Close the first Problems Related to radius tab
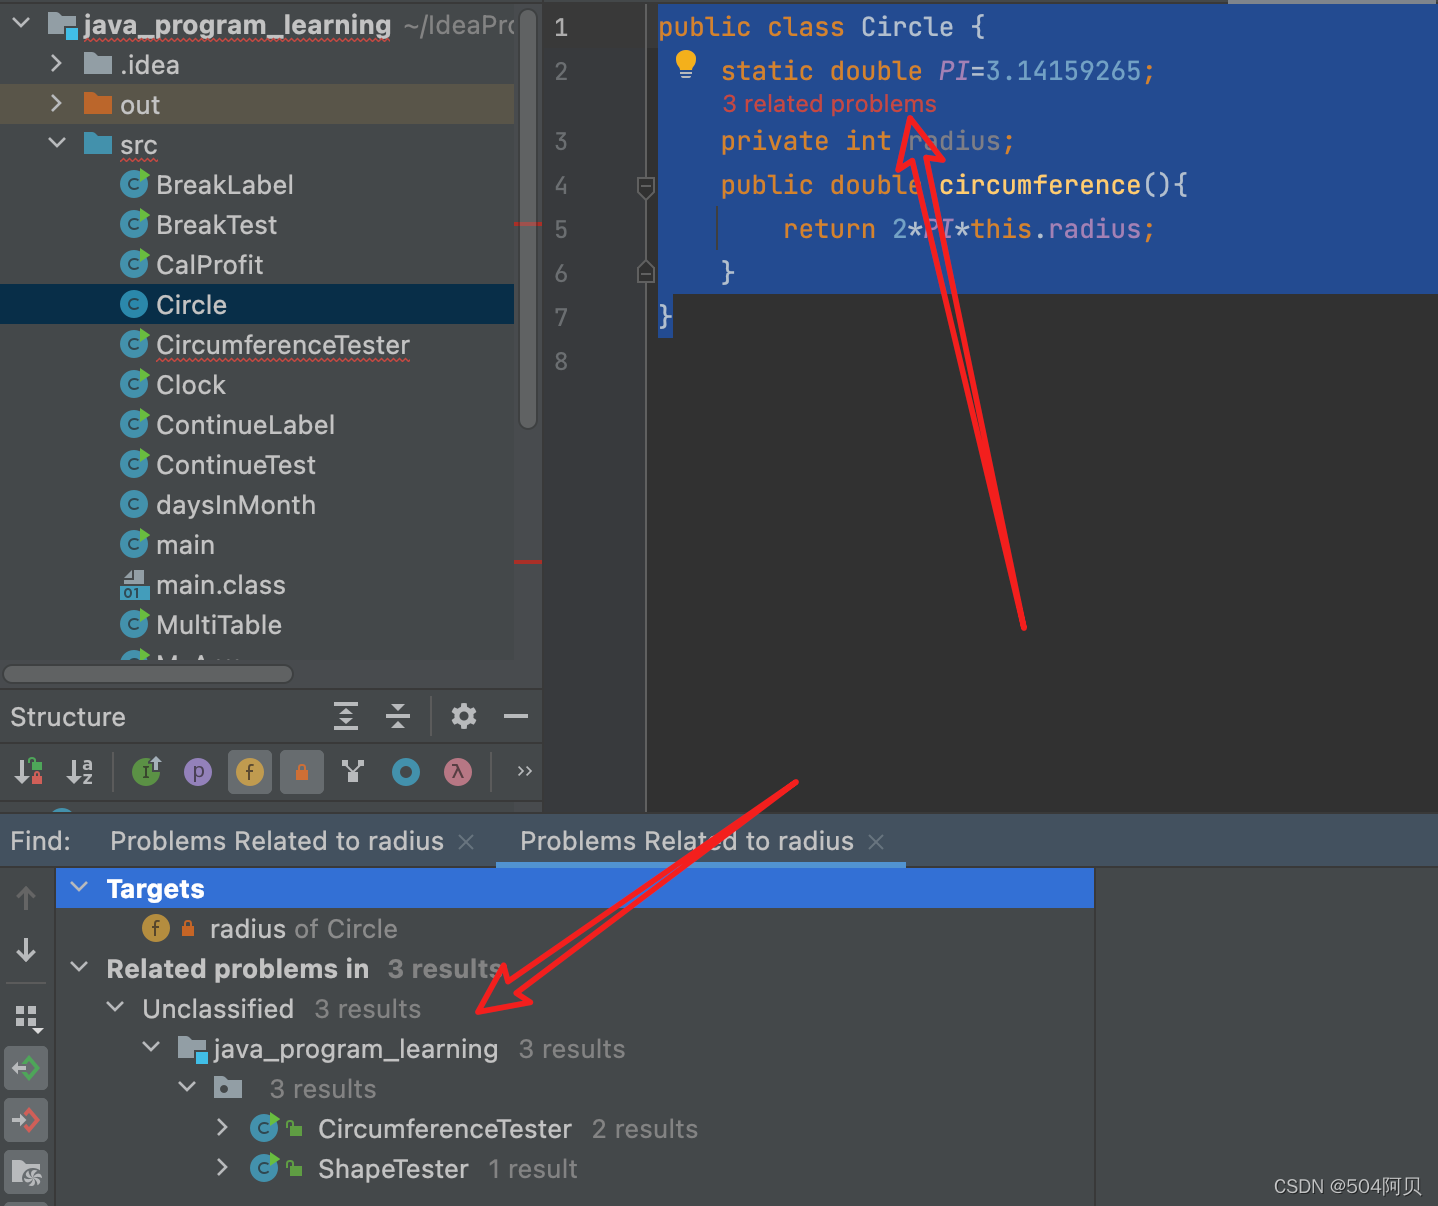 click(466, 843)
